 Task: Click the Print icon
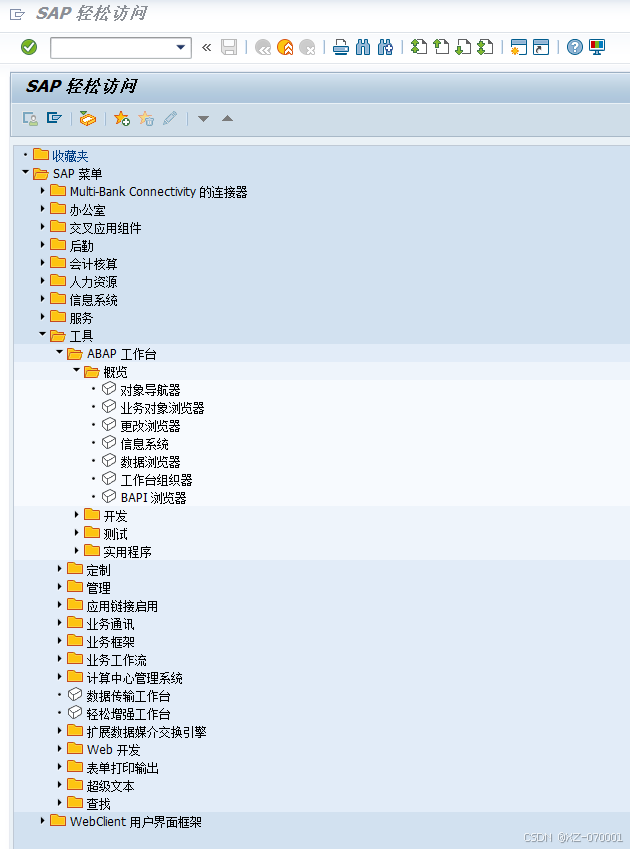(341, 48)
